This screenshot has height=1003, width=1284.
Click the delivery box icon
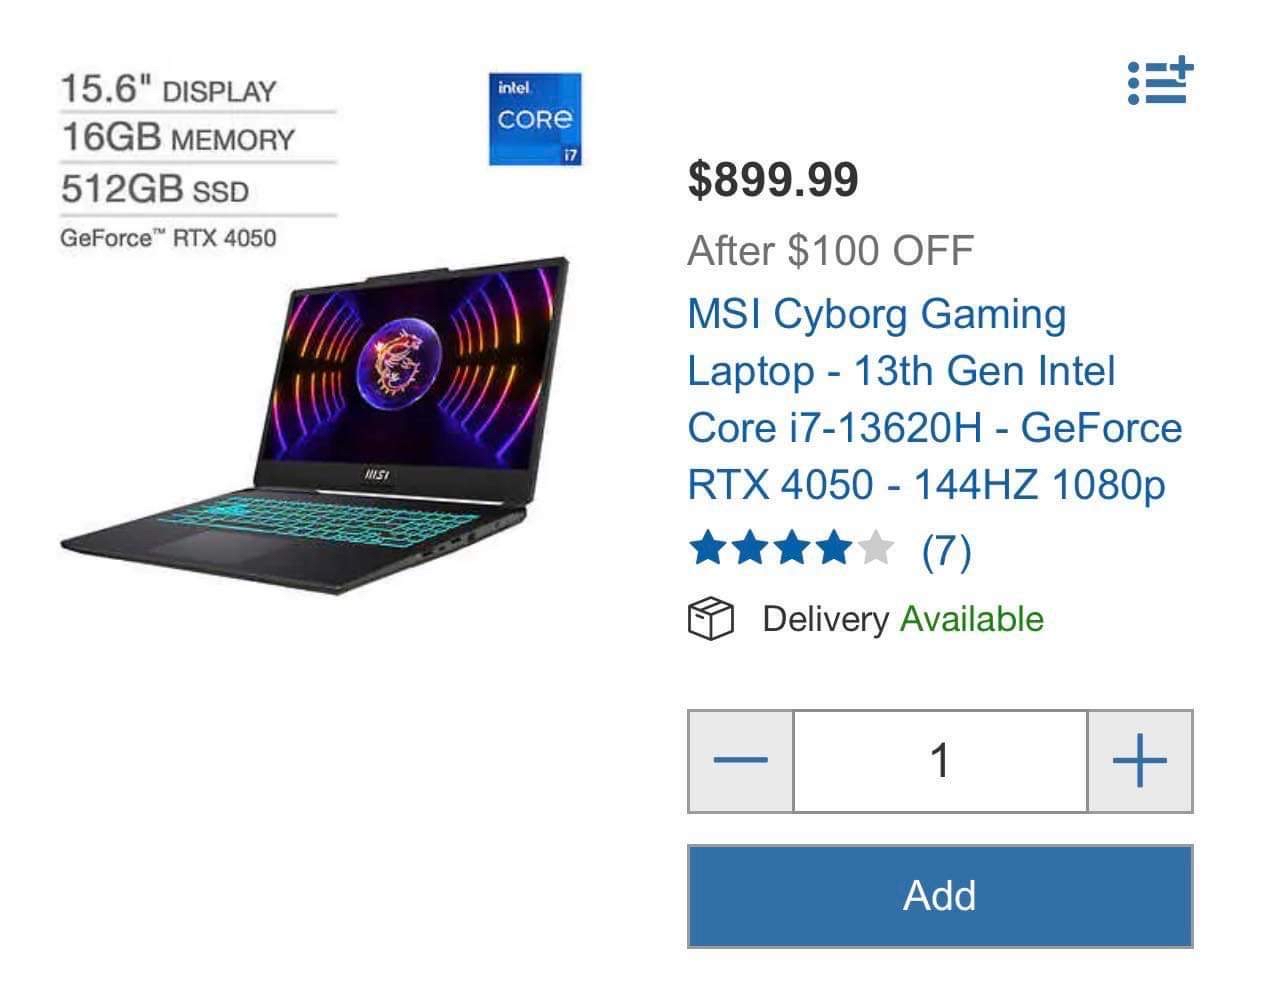coord(710,620)
